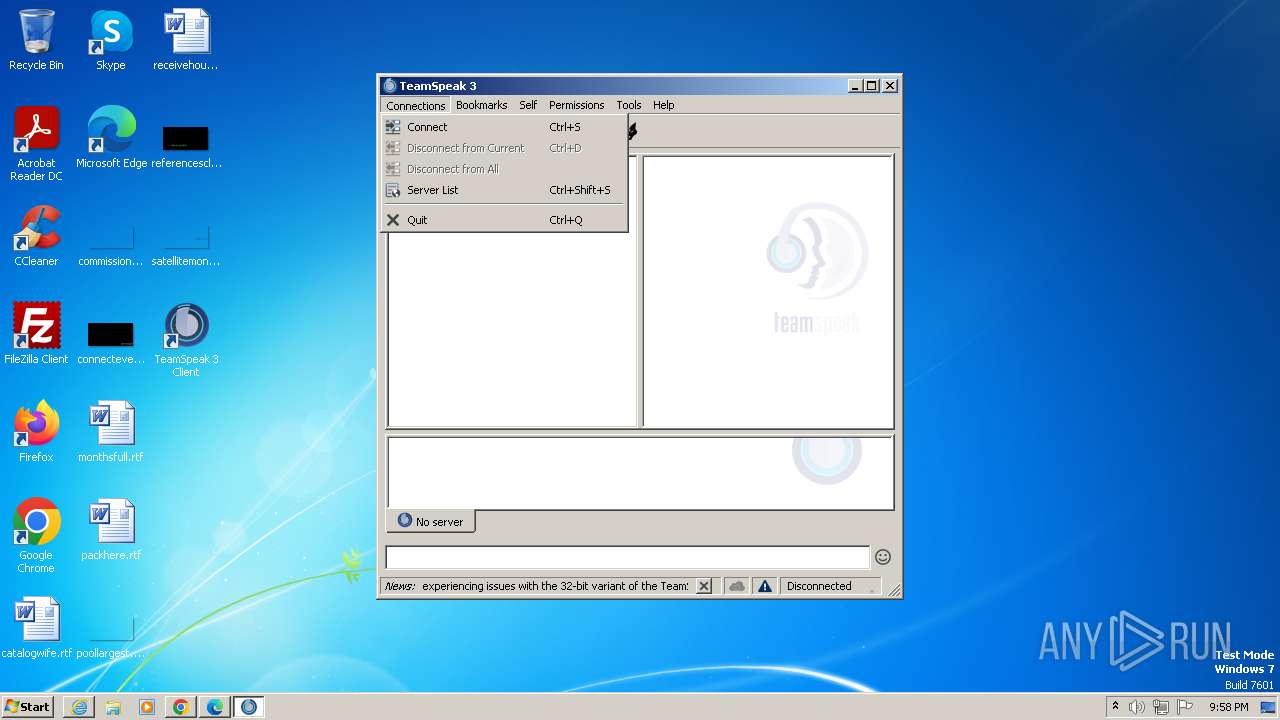
Task: Select the Google Chrome desktop shortcut
Action: pyautogui.click(x=36, y=536)
